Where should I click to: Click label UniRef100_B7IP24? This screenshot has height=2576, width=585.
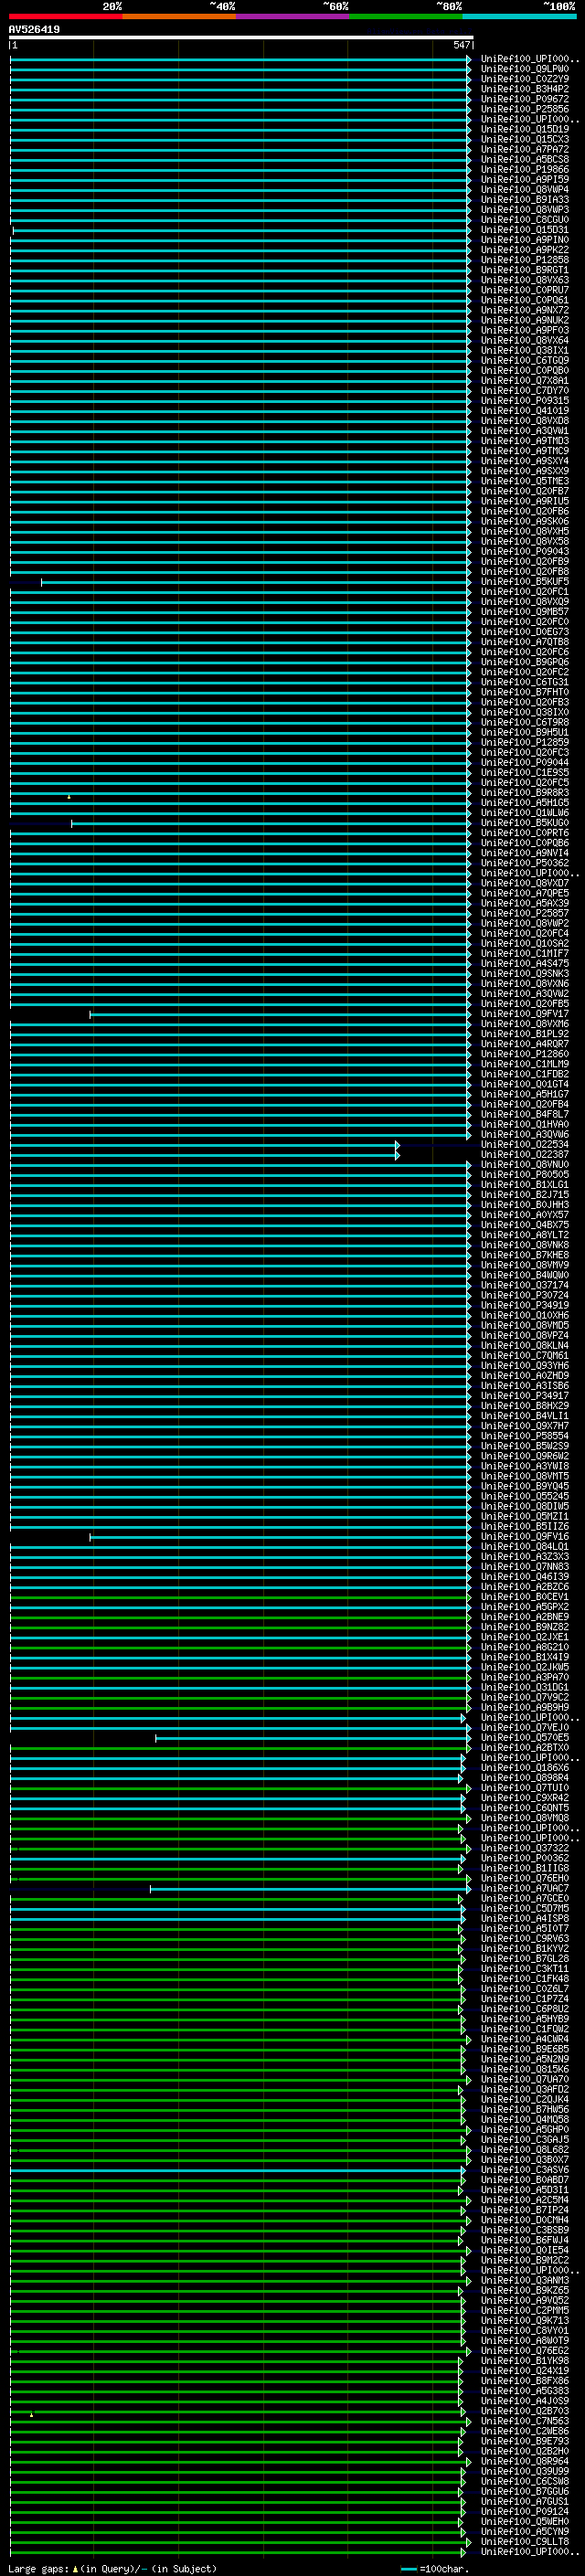click(524, 2209)
